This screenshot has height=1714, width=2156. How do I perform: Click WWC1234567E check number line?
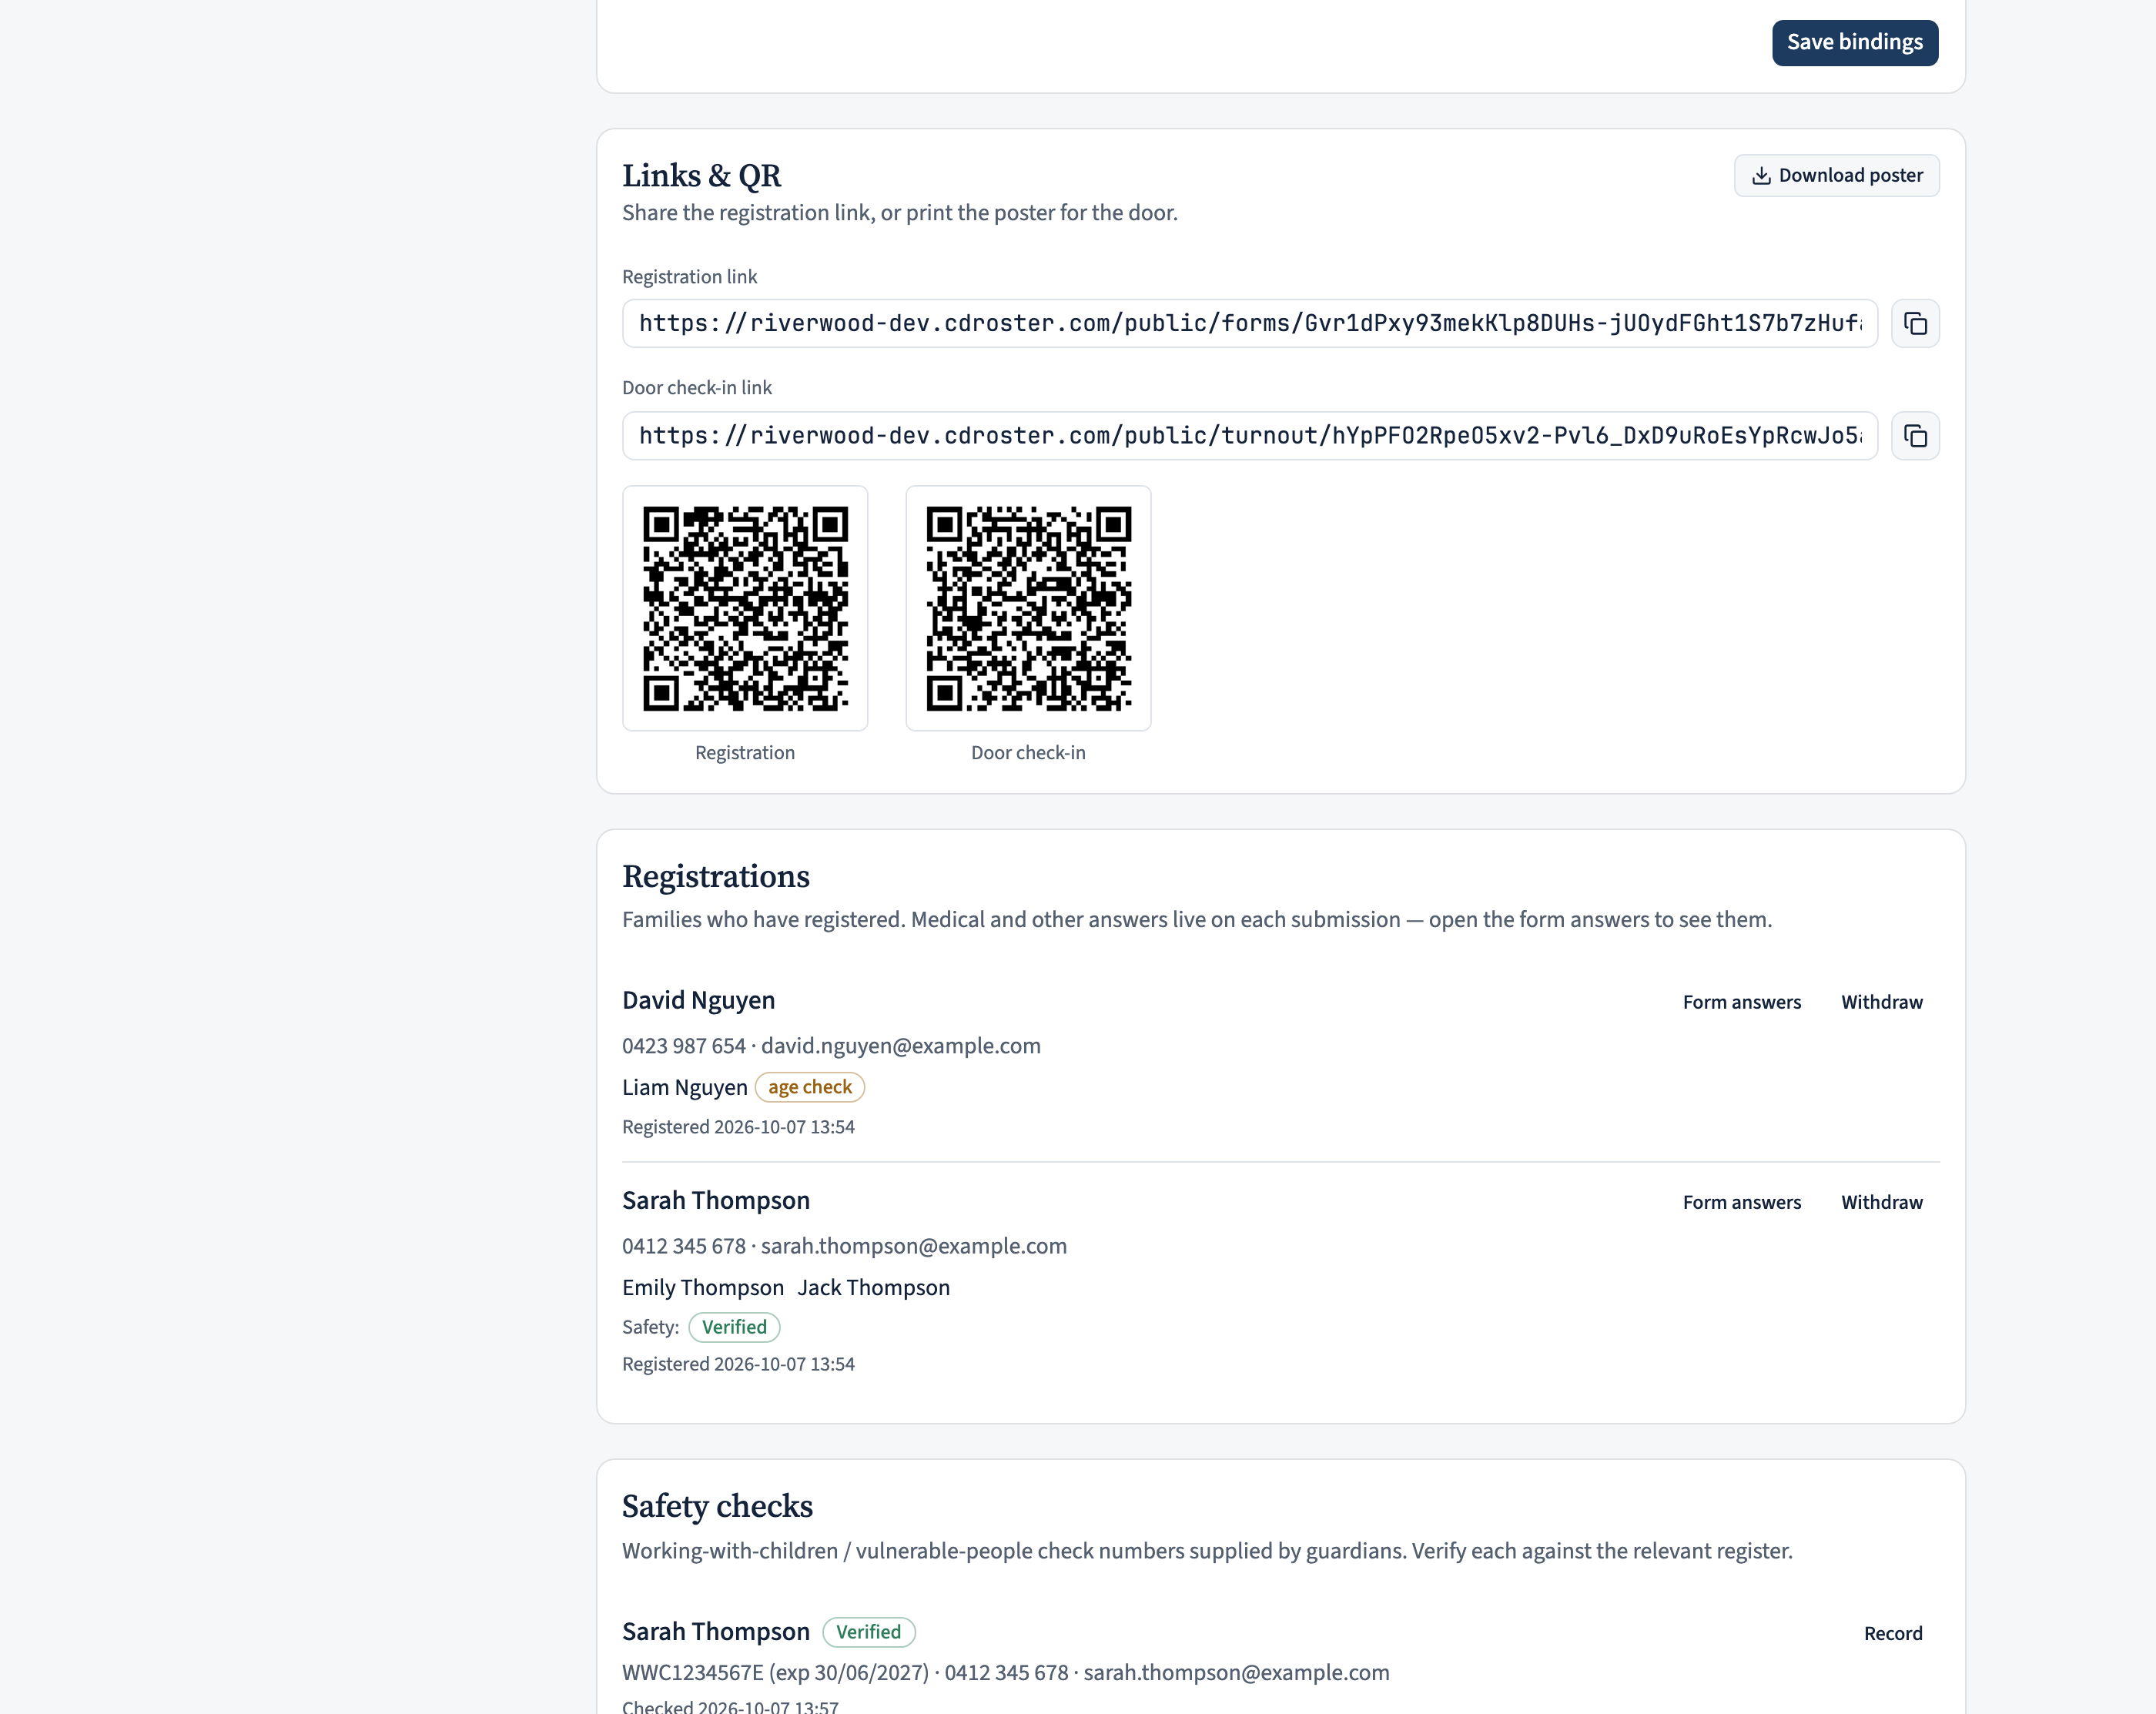1005,1673
